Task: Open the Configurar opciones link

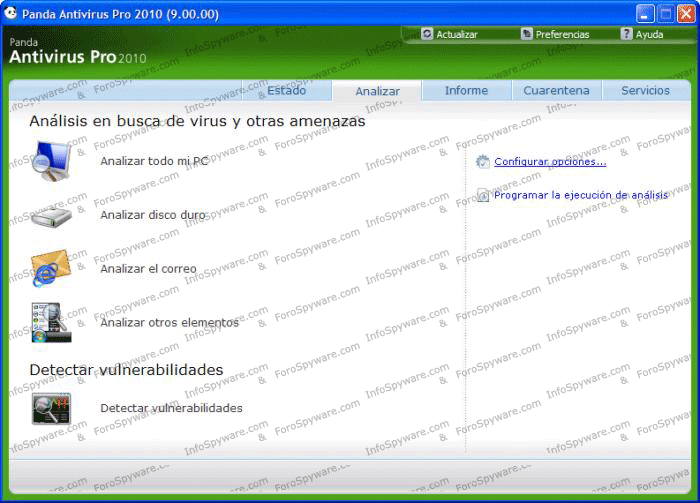Action: point(550,162)
